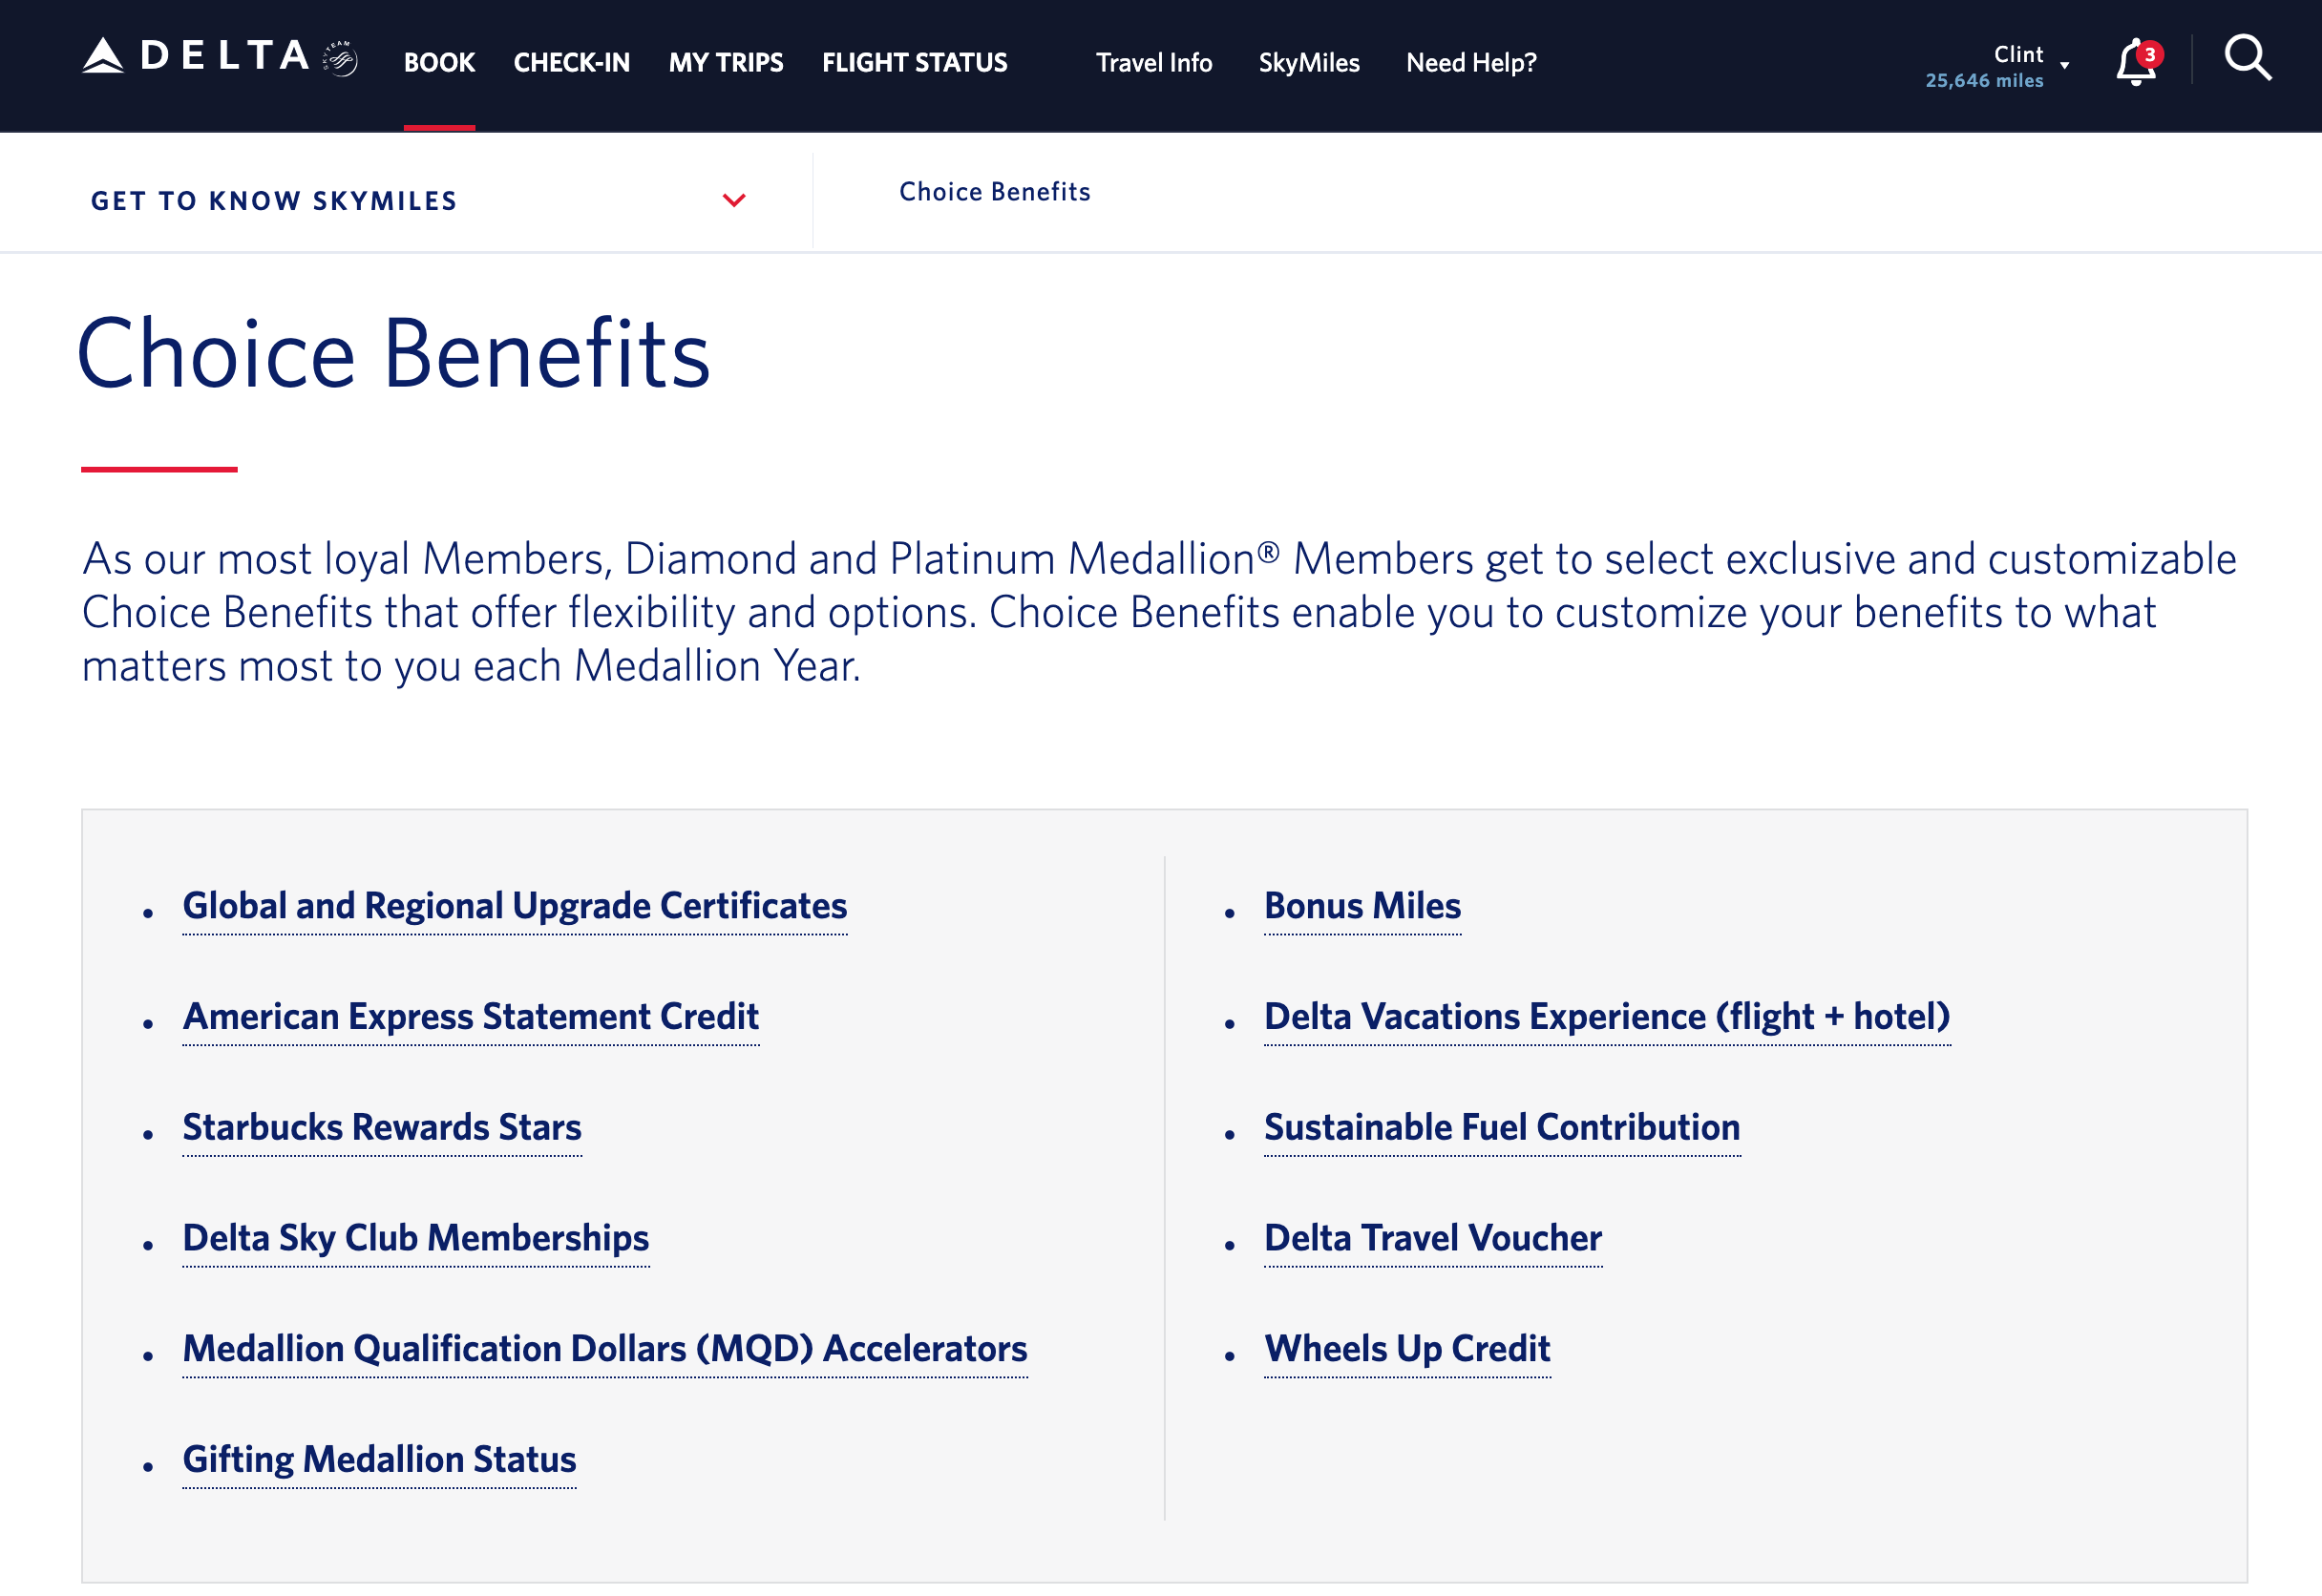View the Wheels Up Credit benefit
The height and width of the screenshot is (1596, 2322).
tap(1407, 1349)
